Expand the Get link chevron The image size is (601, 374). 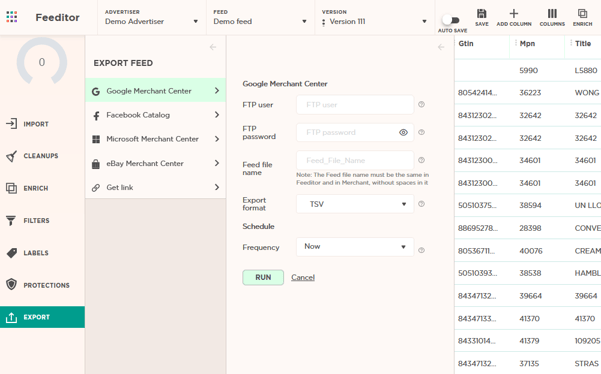point(217,187)
